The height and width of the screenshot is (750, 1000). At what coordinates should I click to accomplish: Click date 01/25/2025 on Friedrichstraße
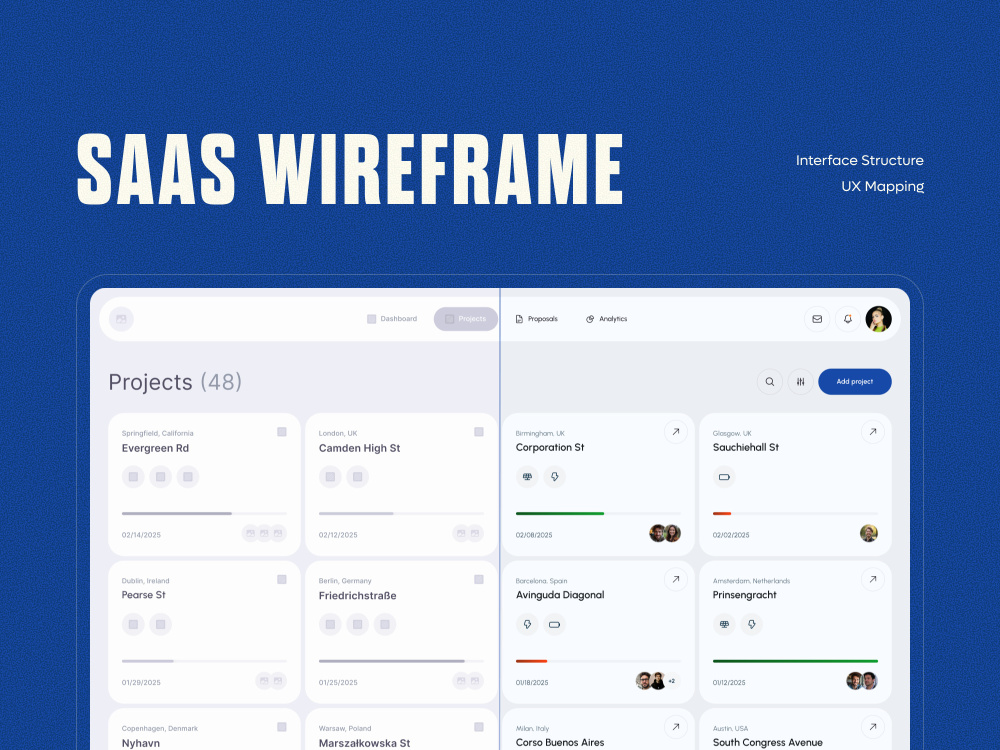tap(338, 682)
